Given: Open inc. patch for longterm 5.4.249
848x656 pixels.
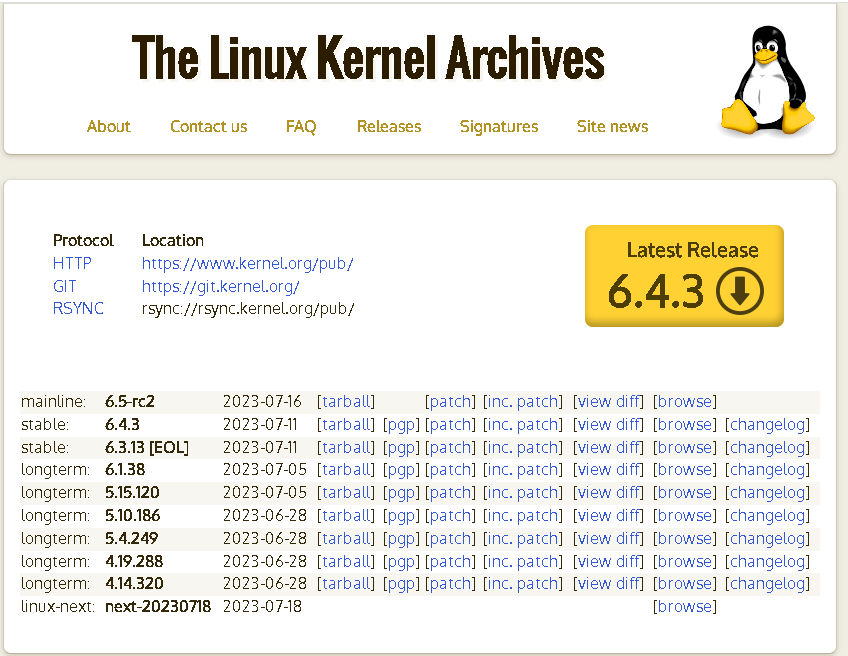Looking at the screenshot, I should (522, 539).
